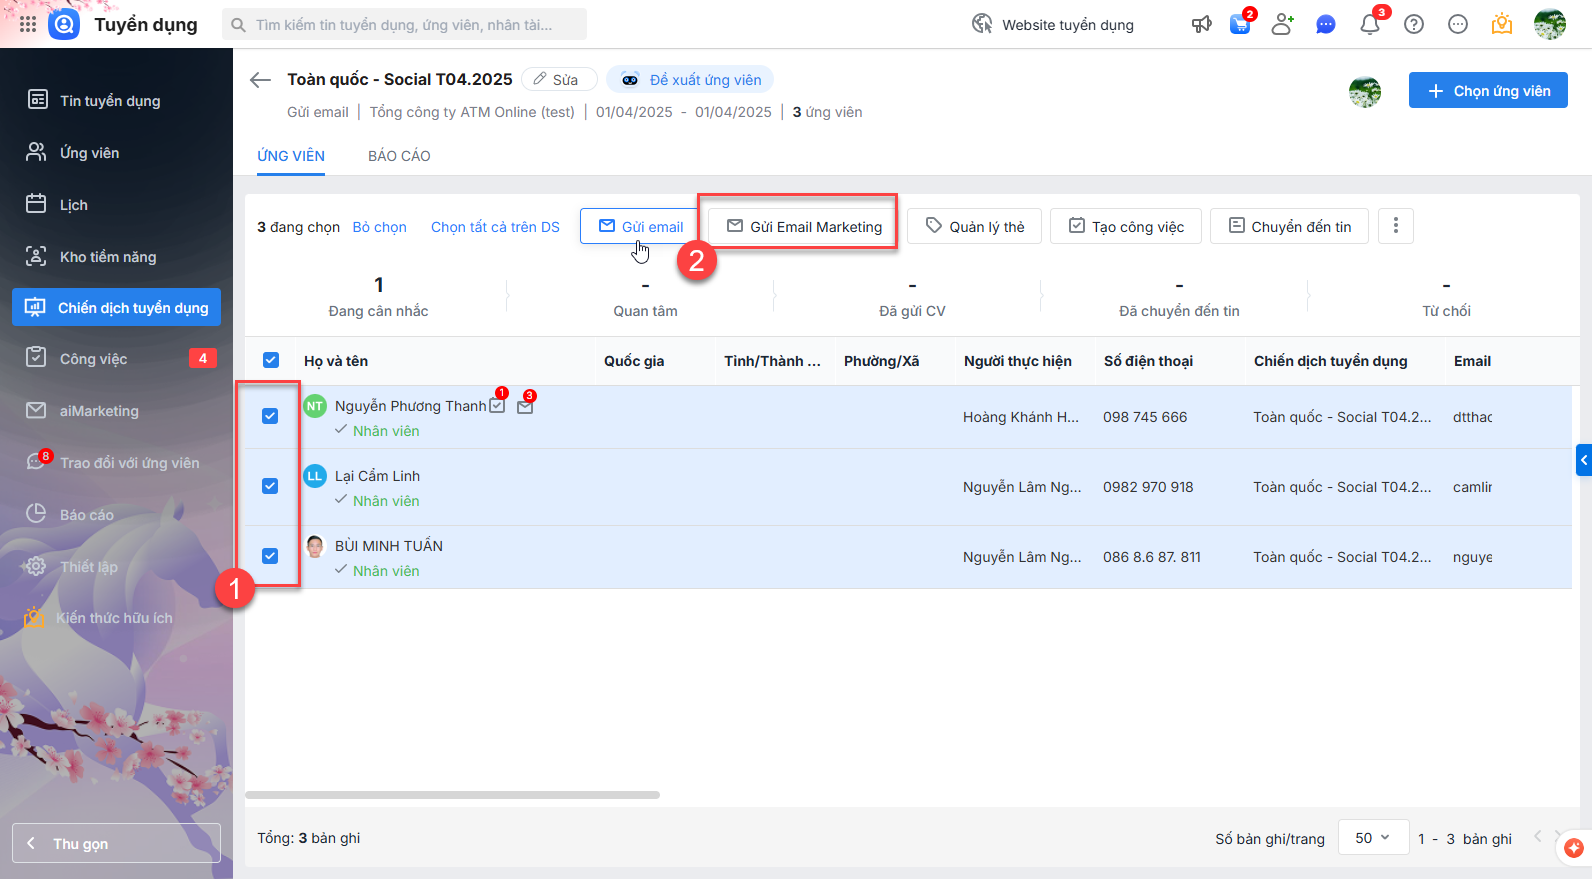Open the records per page dropdown
1592x879 pixels.
[x=1372, y=838]
